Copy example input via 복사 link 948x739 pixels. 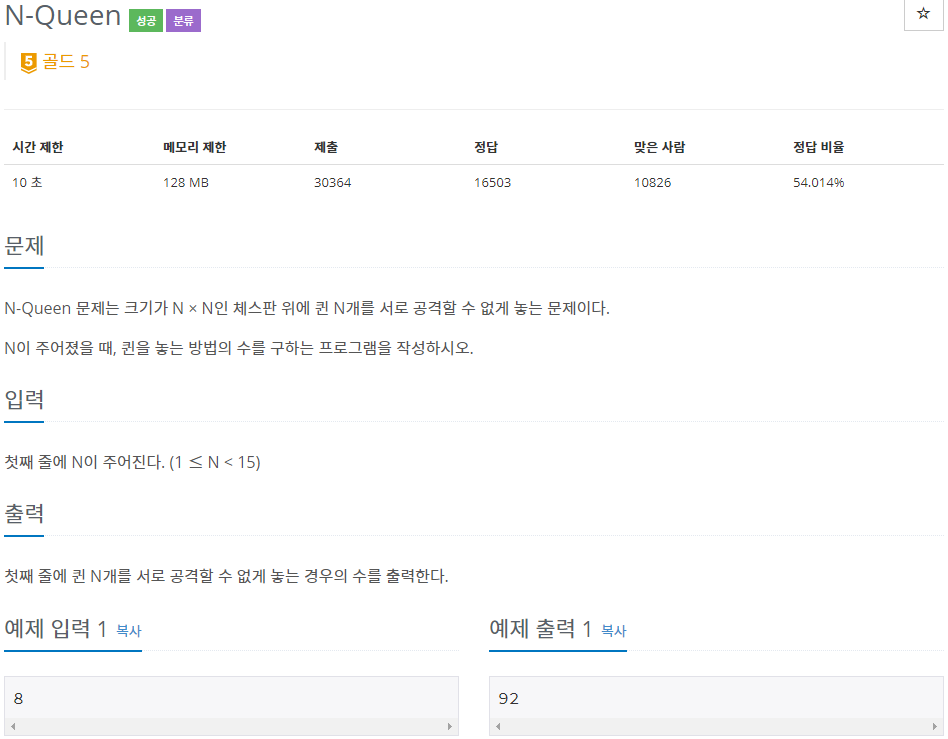(x=129, y=631)
